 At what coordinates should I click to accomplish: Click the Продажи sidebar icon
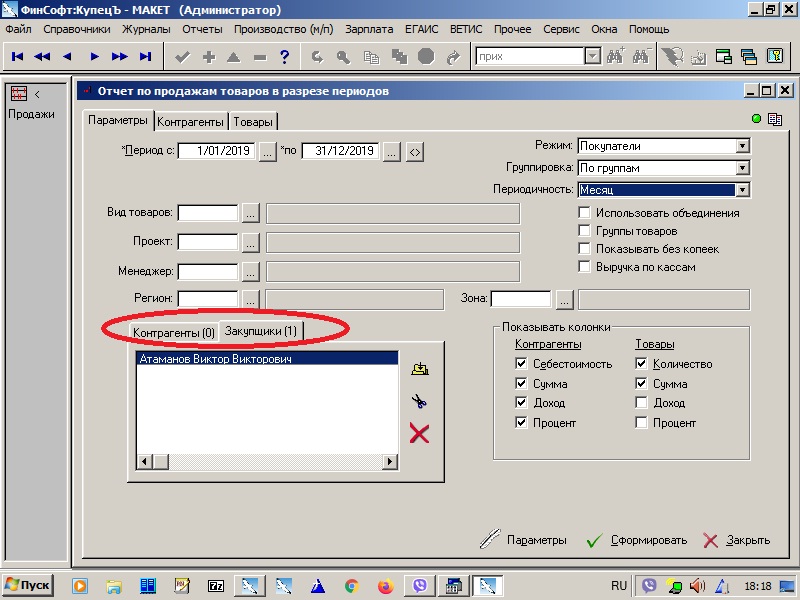18,94
